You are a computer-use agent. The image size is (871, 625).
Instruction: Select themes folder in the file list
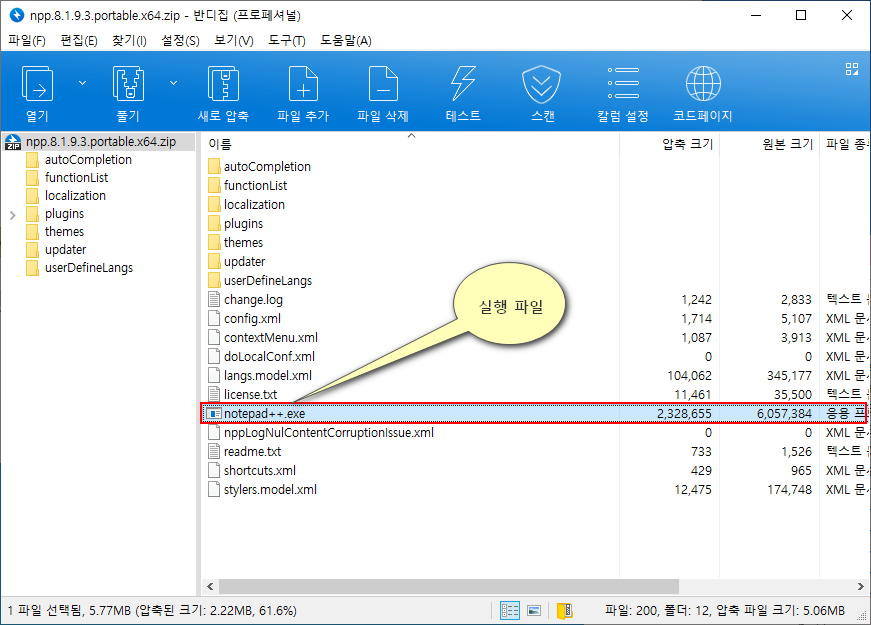point(243,242)
